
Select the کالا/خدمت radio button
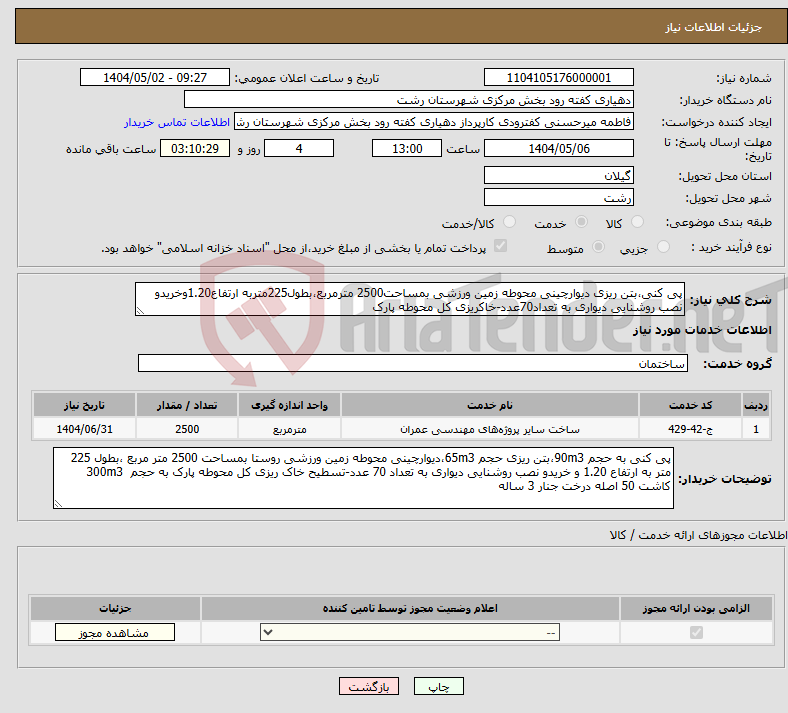509,222
